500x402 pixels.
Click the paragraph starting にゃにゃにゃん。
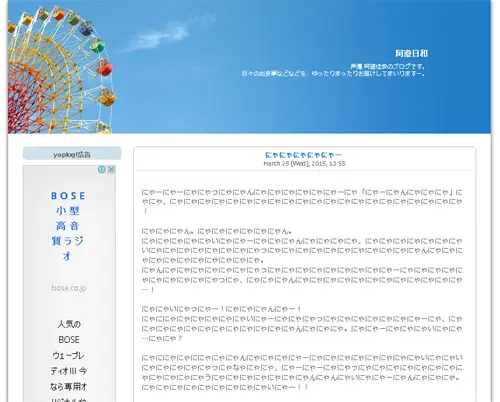point(302,260)
